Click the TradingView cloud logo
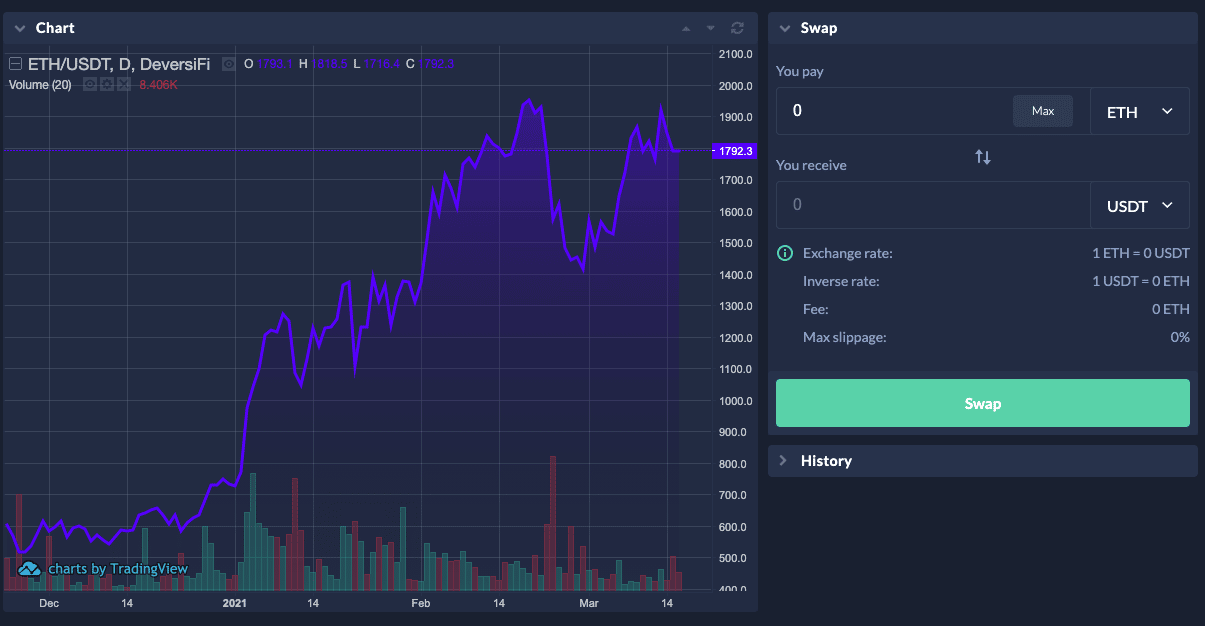The image size is (1205, 626). coord(30,569)
